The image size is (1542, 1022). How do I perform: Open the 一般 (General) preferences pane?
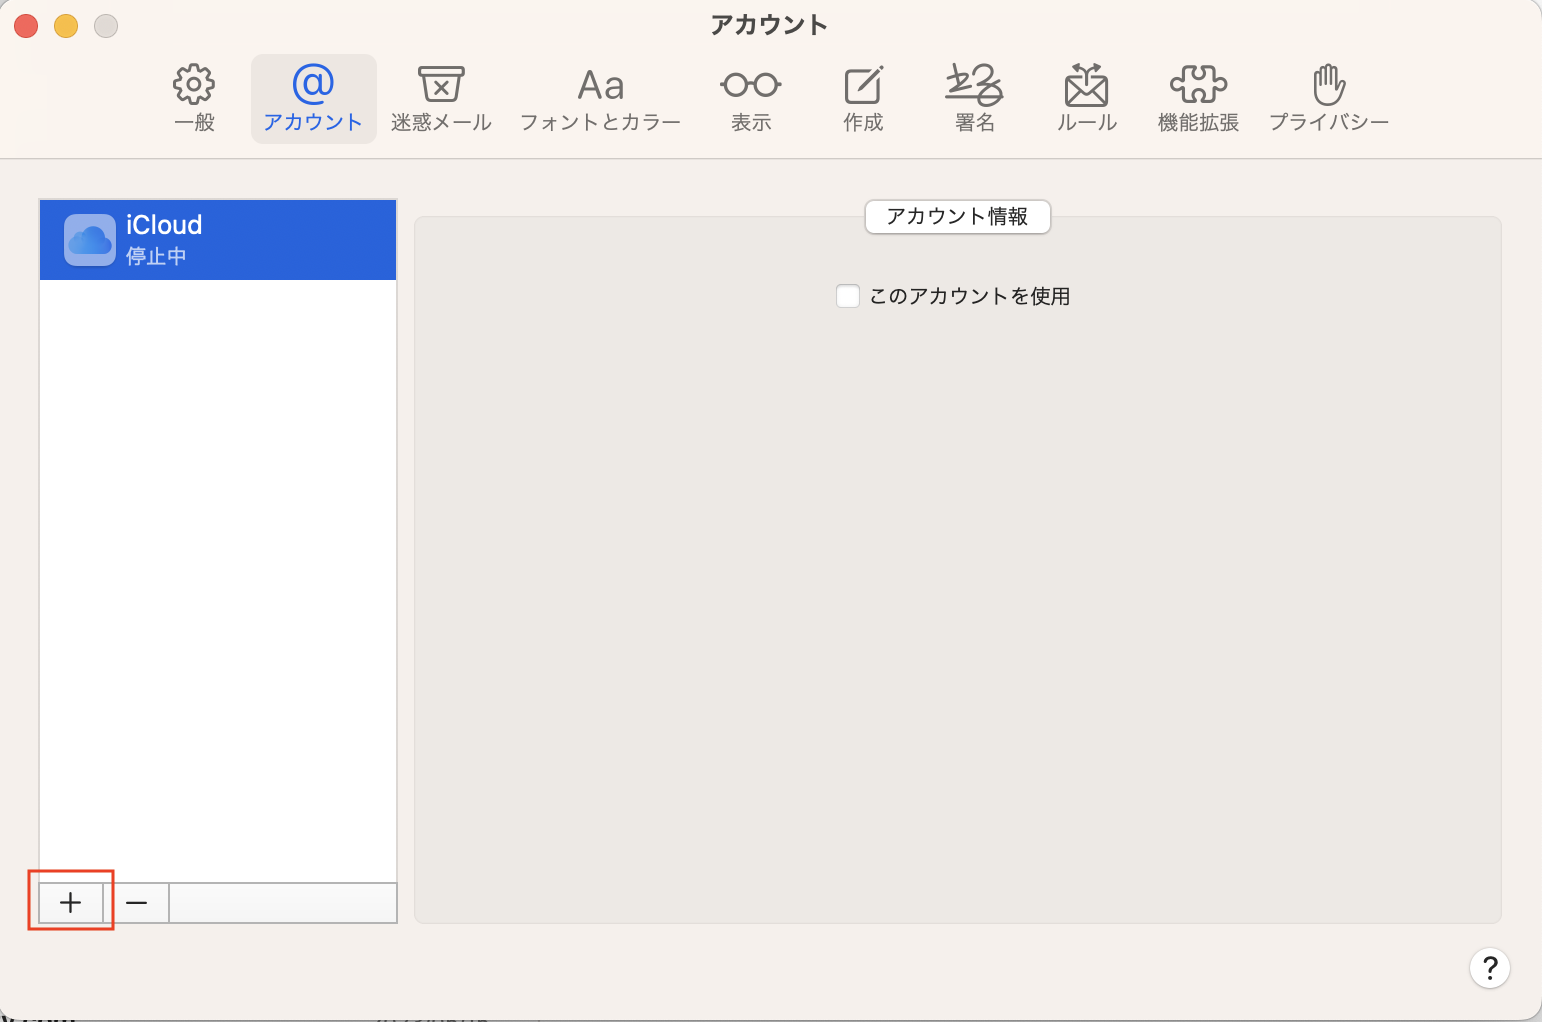(x=194, y=98)
